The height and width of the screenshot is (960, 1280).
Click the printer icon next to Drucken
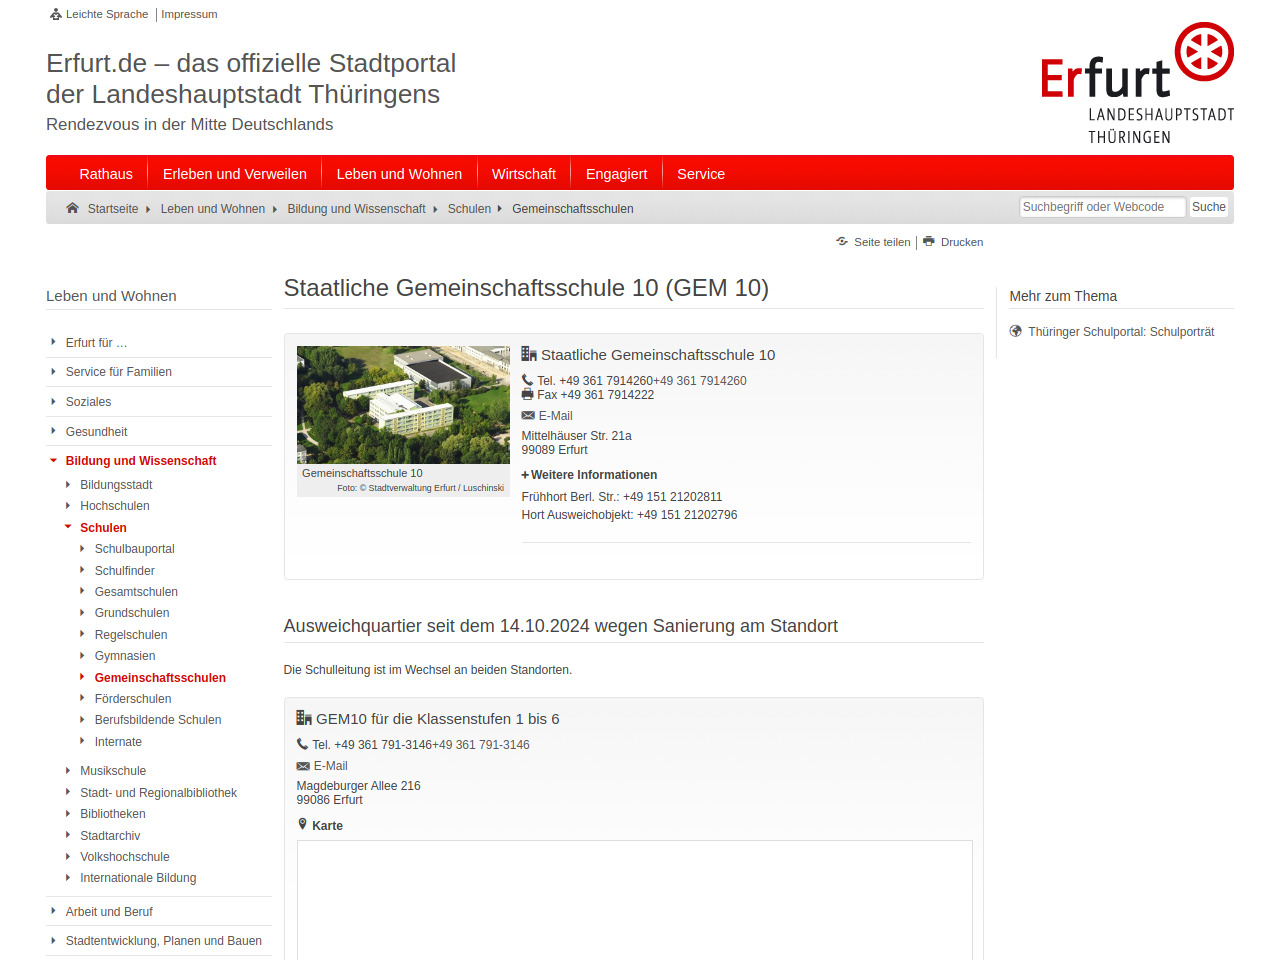929,242
